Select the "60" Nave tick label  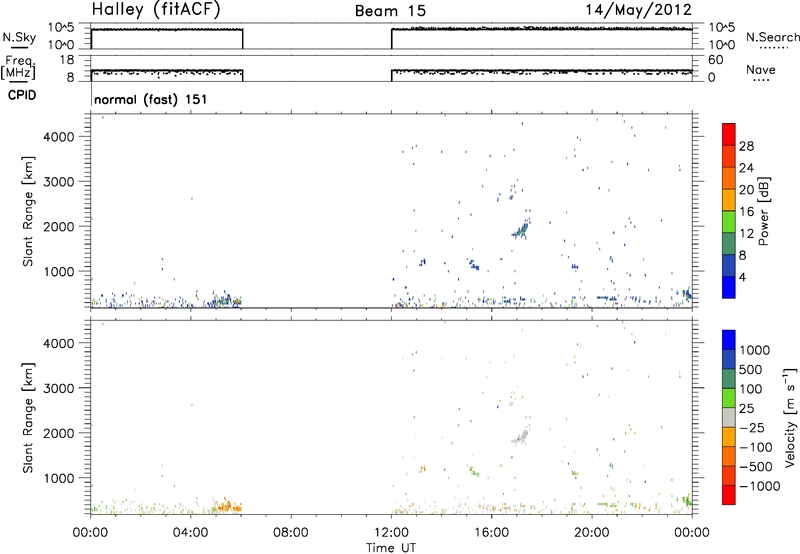715,60
